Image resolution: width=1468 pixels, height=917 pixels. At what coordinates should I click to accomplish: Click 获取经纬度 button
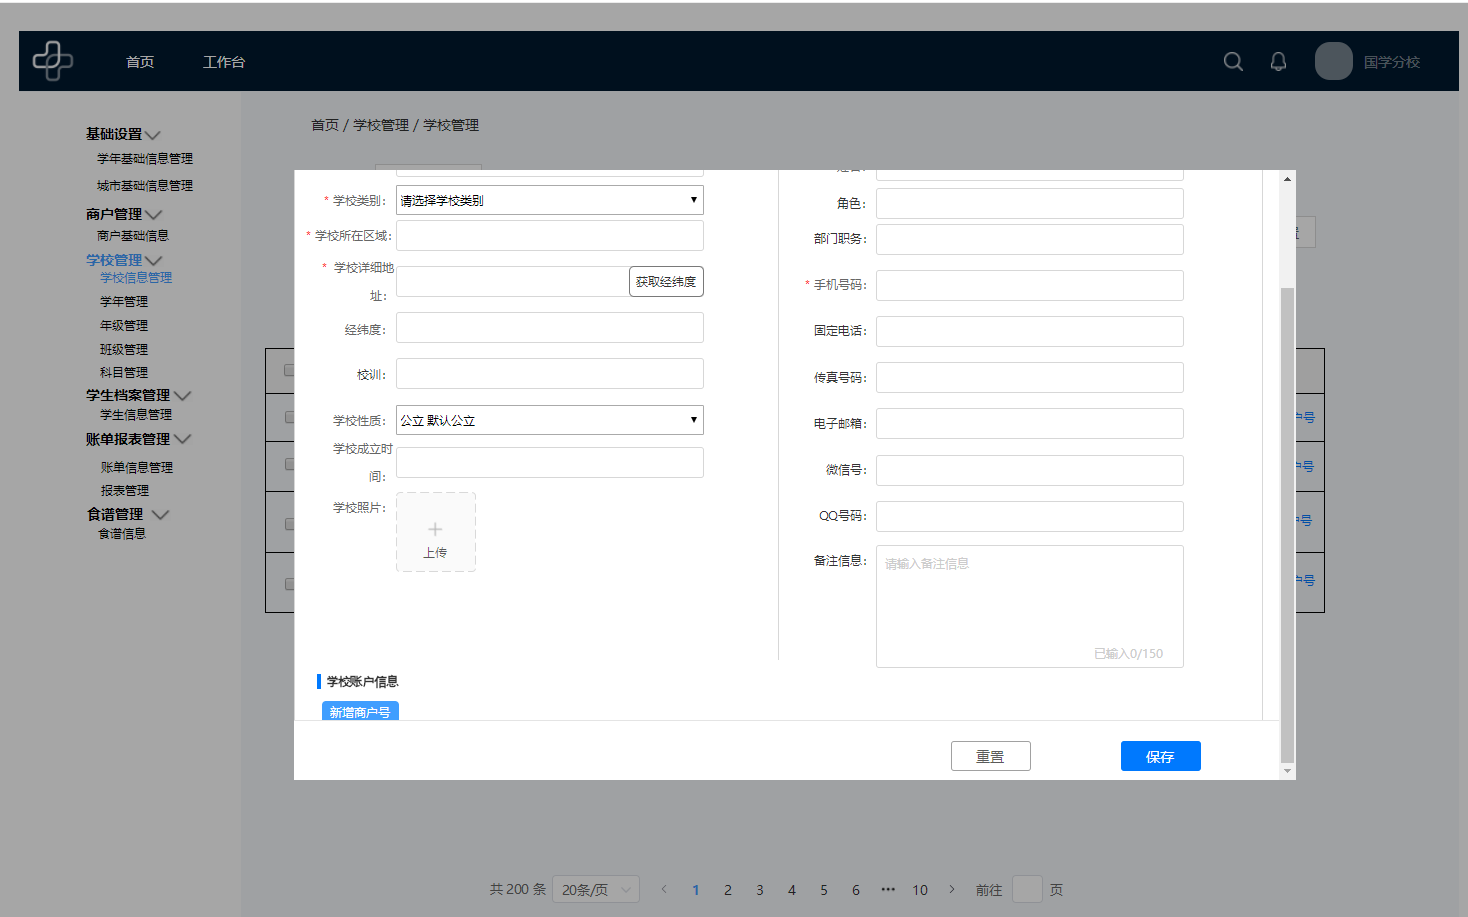pyautogui.click(x=666, y=282)
